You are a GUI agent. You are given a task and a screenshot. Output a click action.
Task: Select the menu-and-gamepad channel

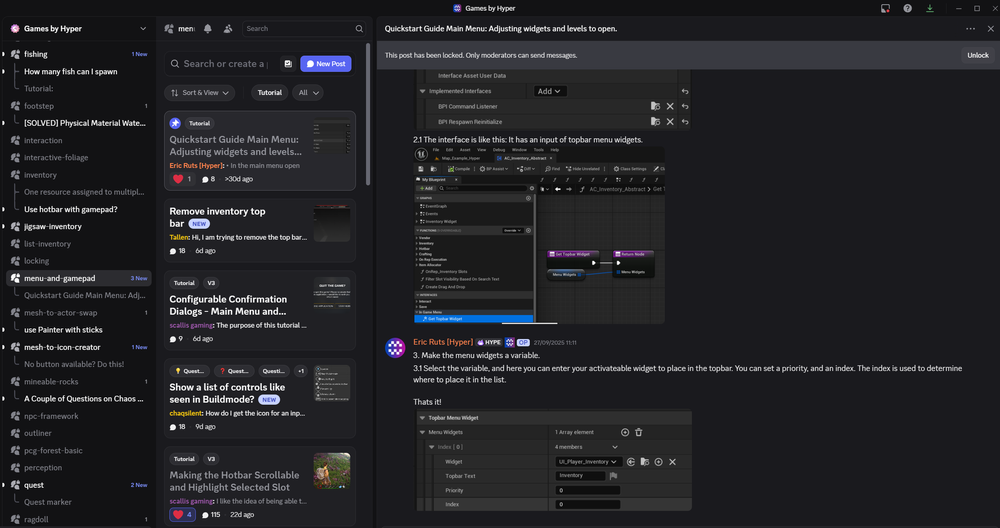[x=59, y=278]
